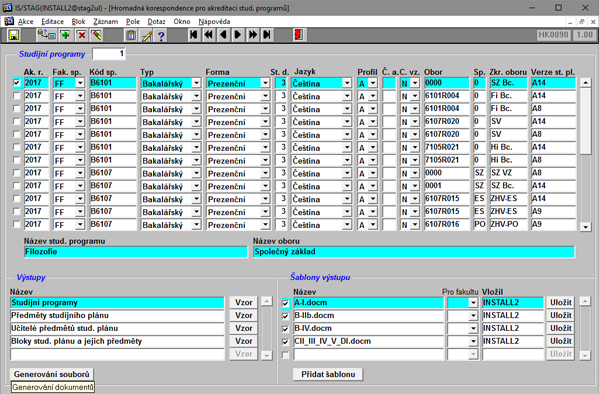Open the Blok menu
The height and width of the screenshot is (394, 600).
point(78,22)
